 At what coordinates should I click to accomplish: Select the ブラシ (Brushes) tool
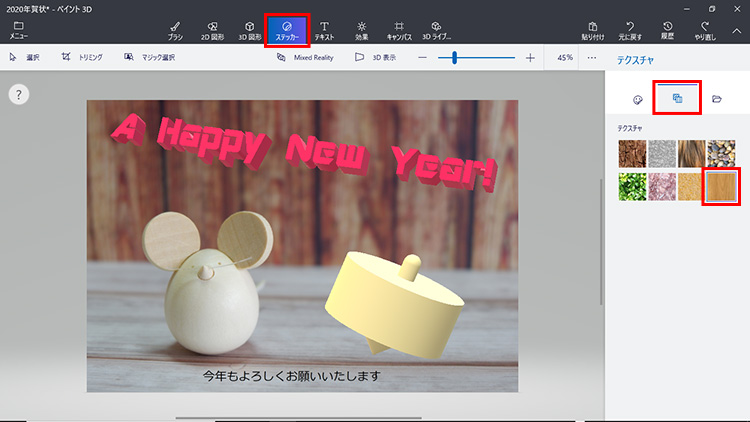coord(175,28)
